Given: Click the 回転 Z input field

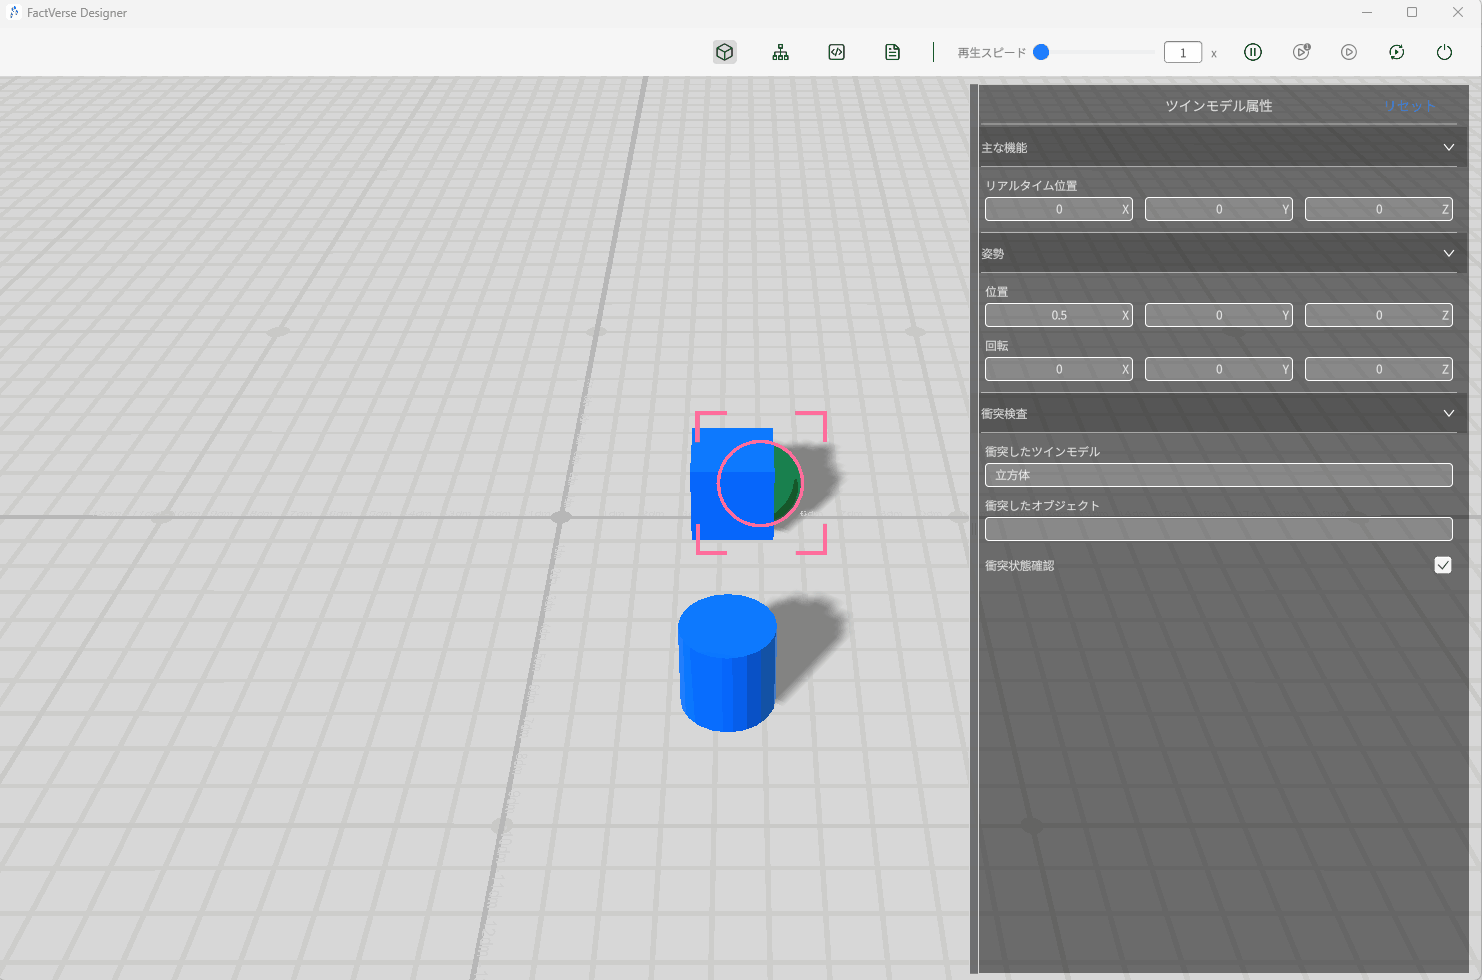Looking at the screenshot, I should 1377,370.
